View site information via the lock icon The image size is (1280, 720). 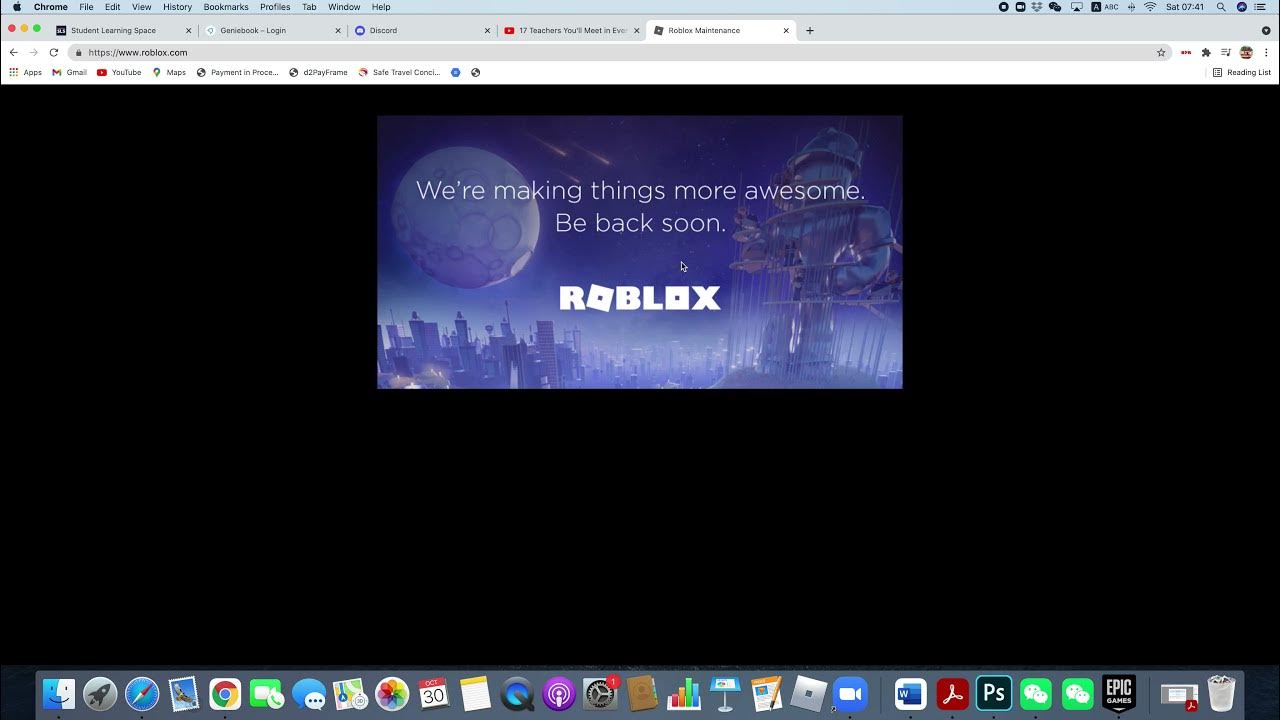(78, 52)
